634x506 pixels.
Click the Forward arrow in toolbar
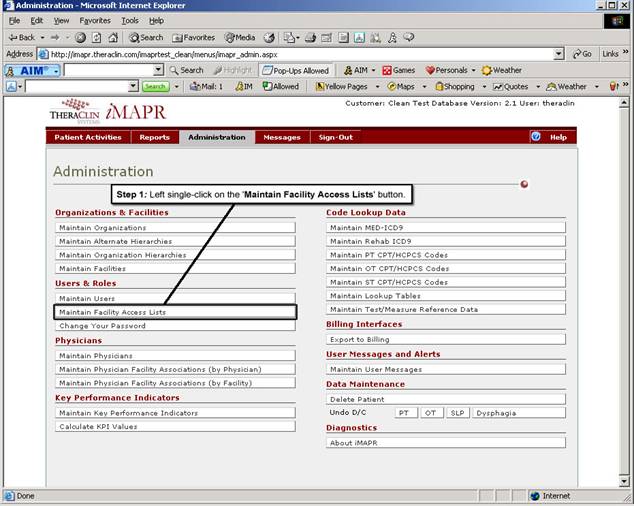55,38
